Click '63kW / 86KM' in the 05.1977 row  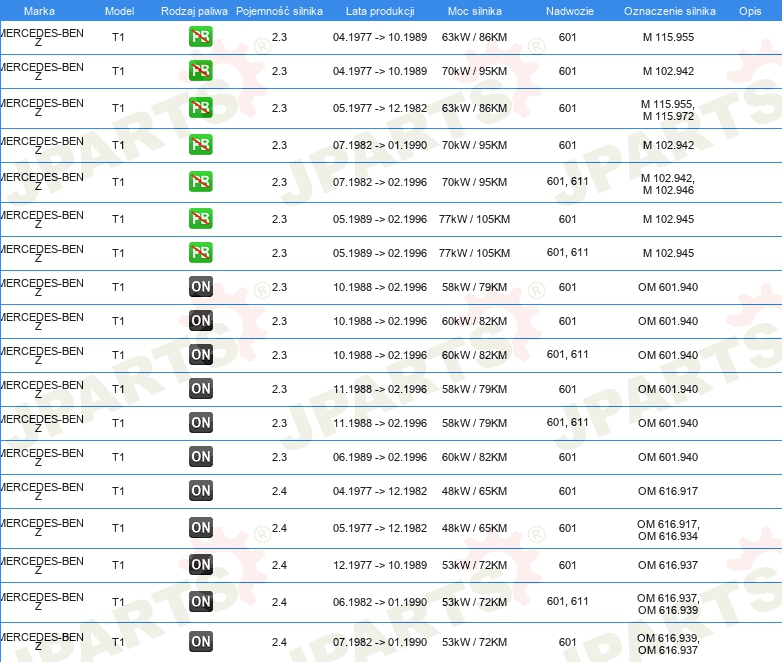click(474, 108)
